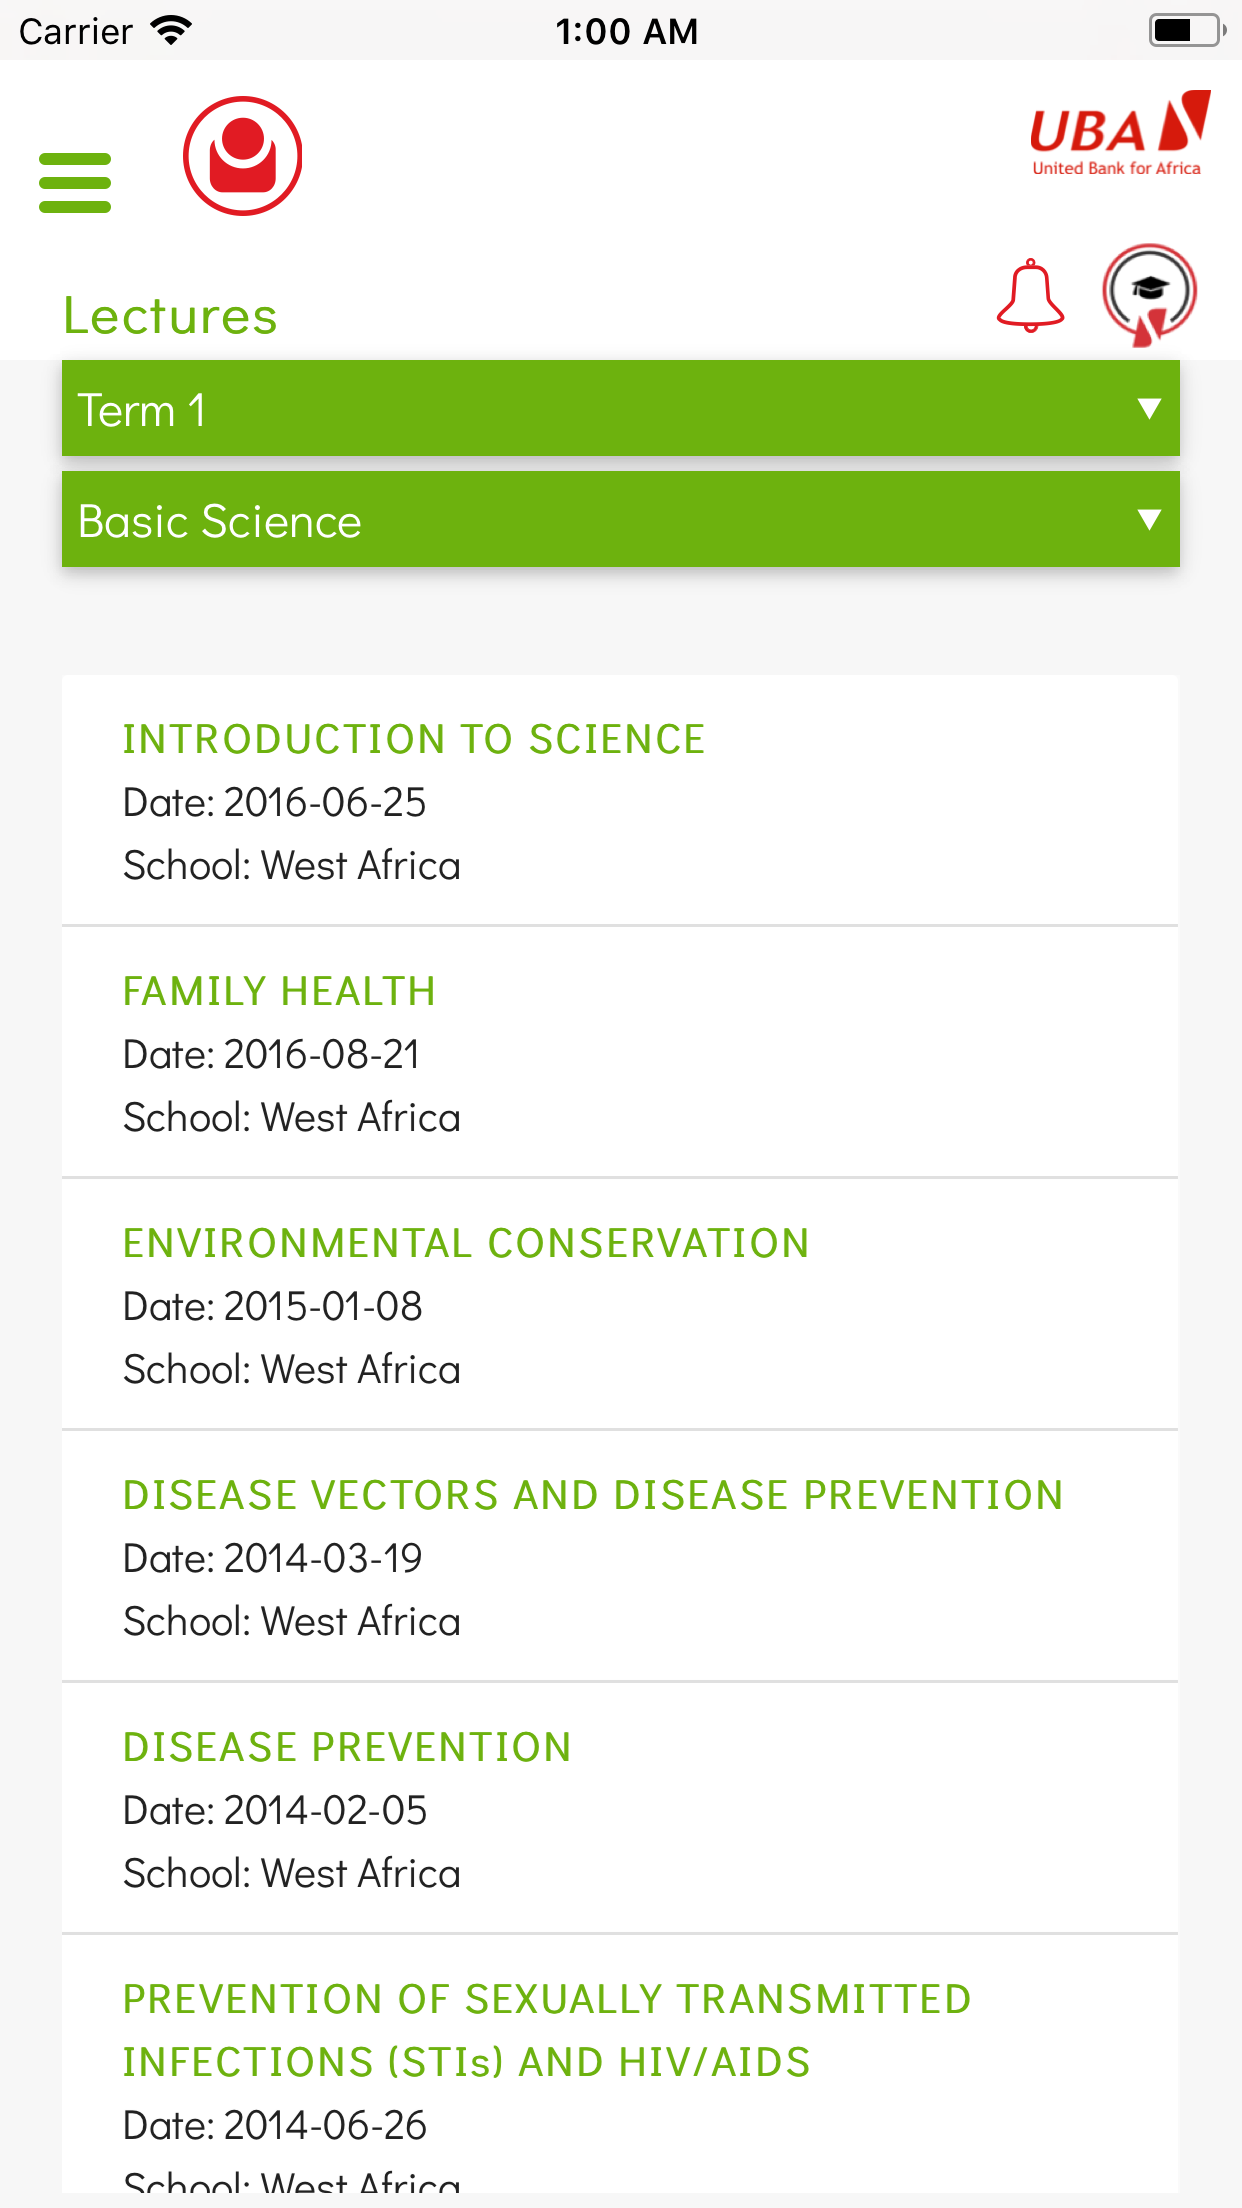Open Disease Vectors and Disease Prevention

593,1495
